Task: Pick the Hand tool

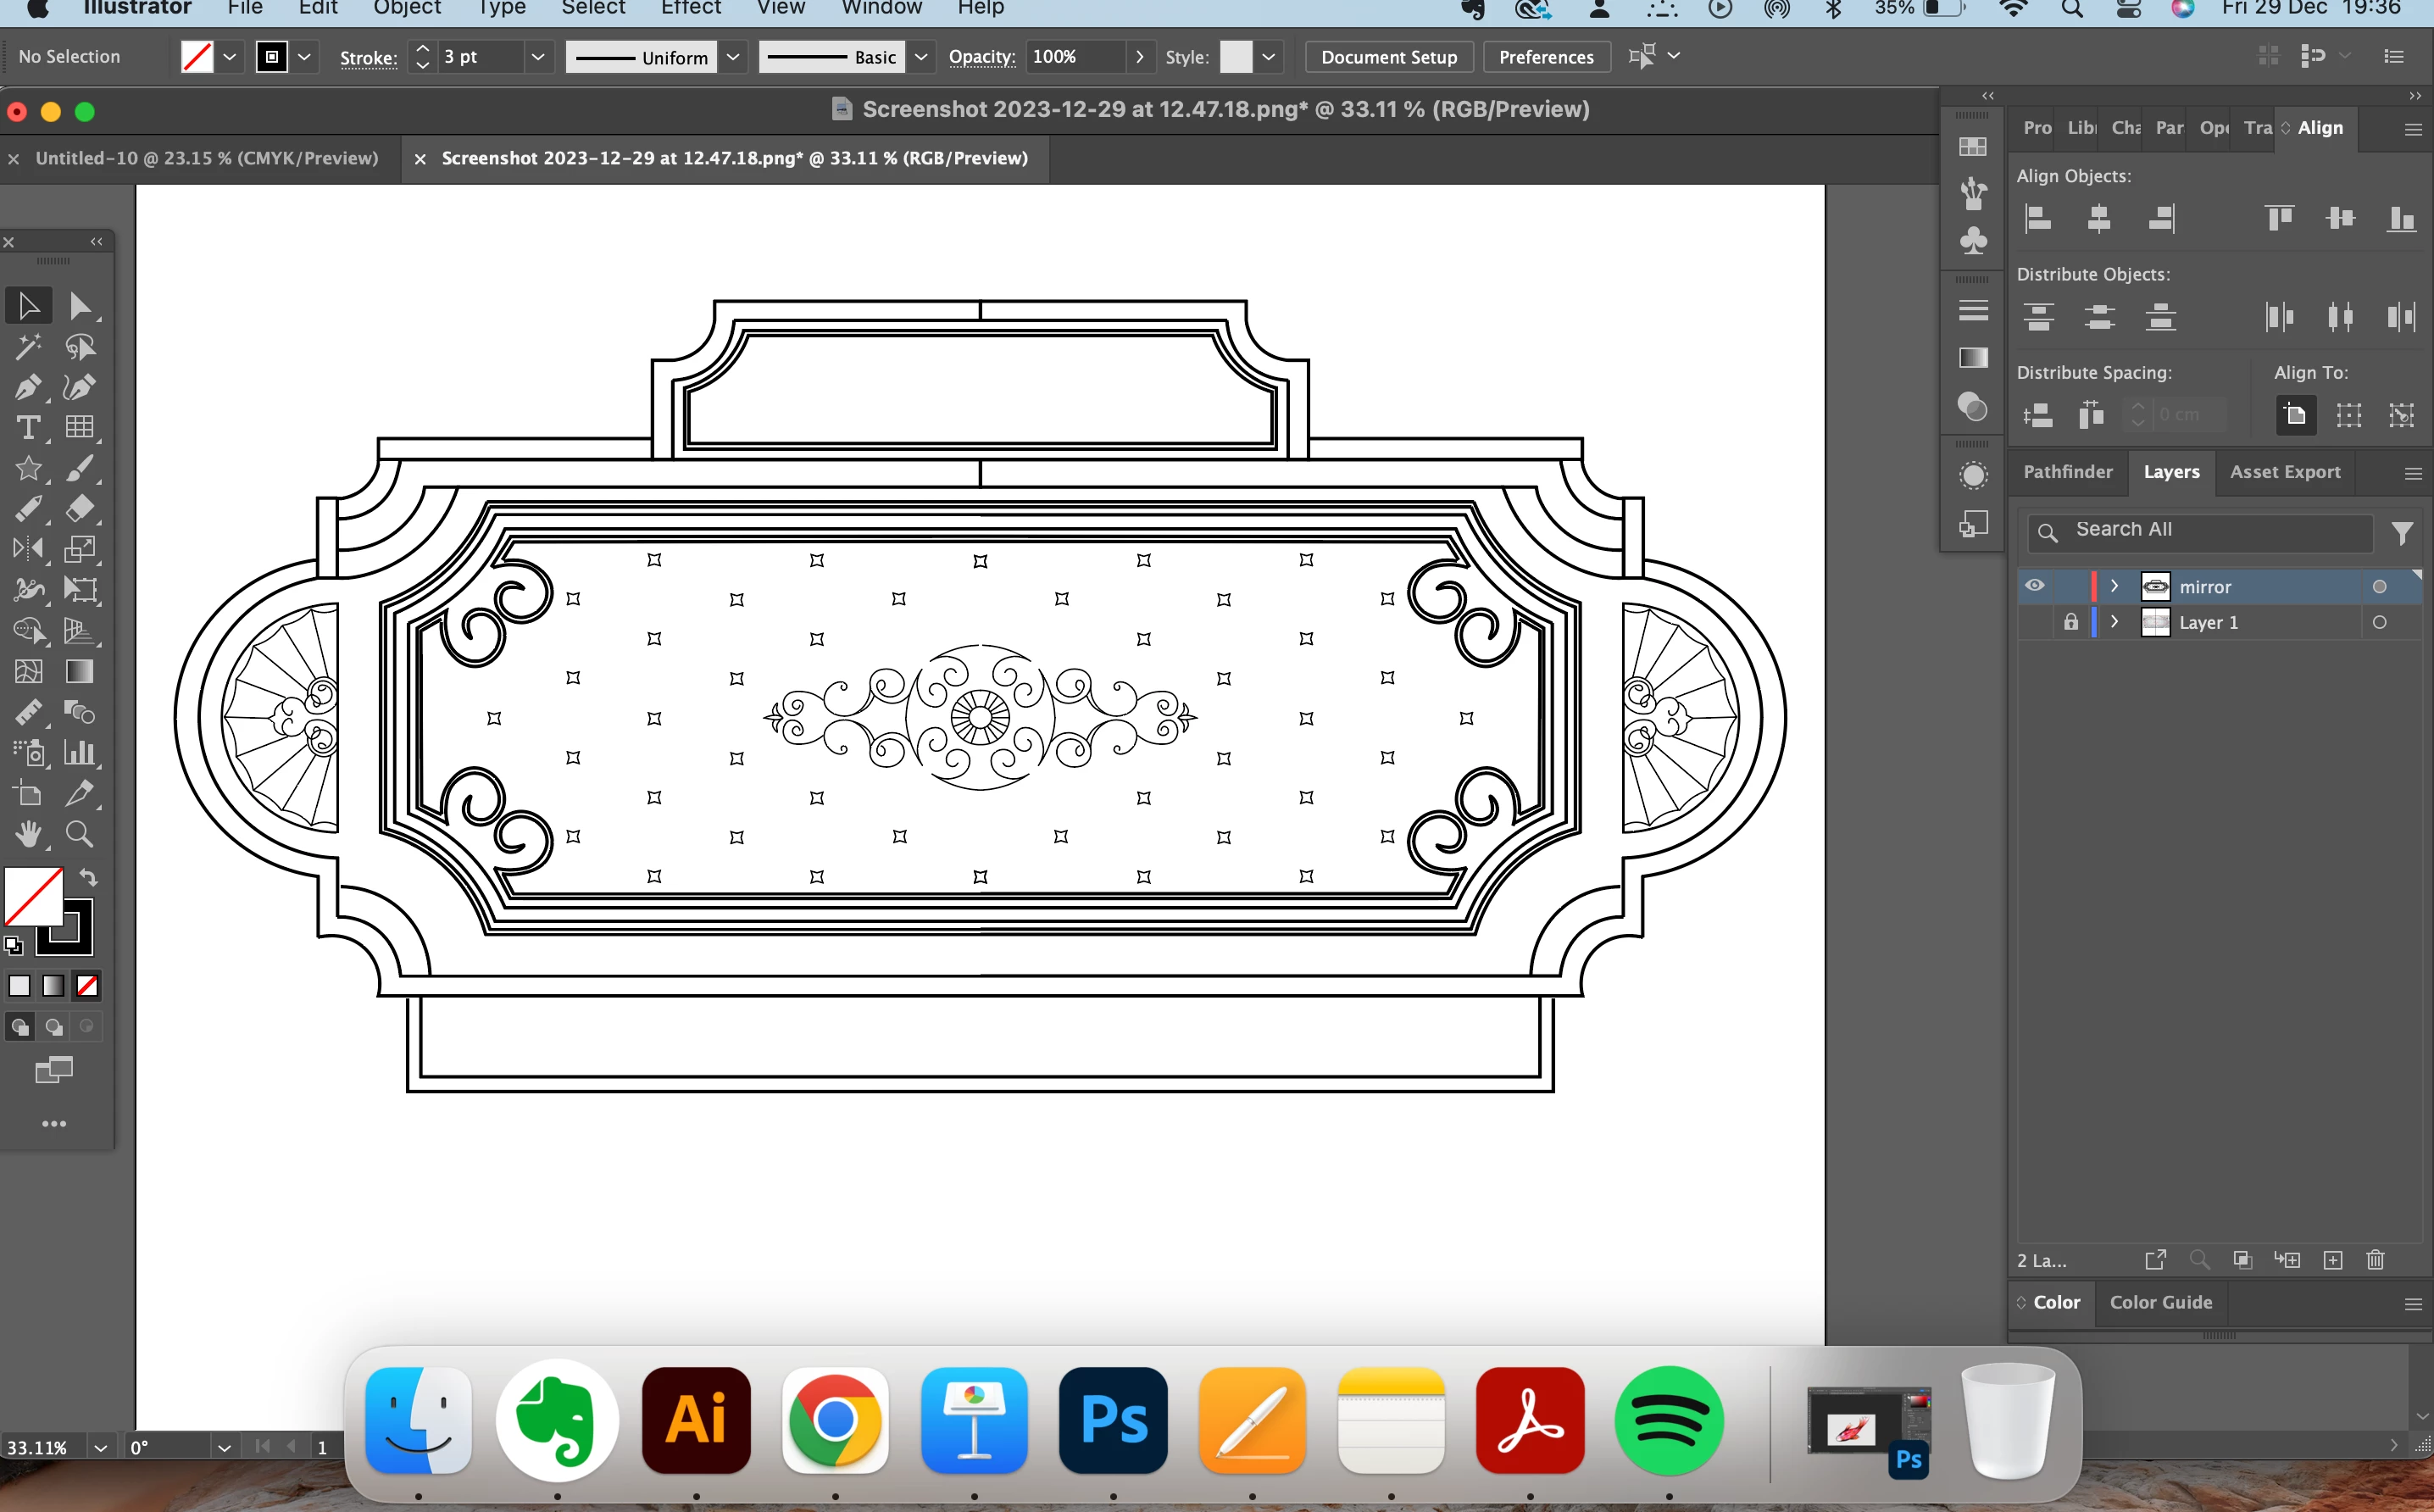Action: [x=28, y=834]
